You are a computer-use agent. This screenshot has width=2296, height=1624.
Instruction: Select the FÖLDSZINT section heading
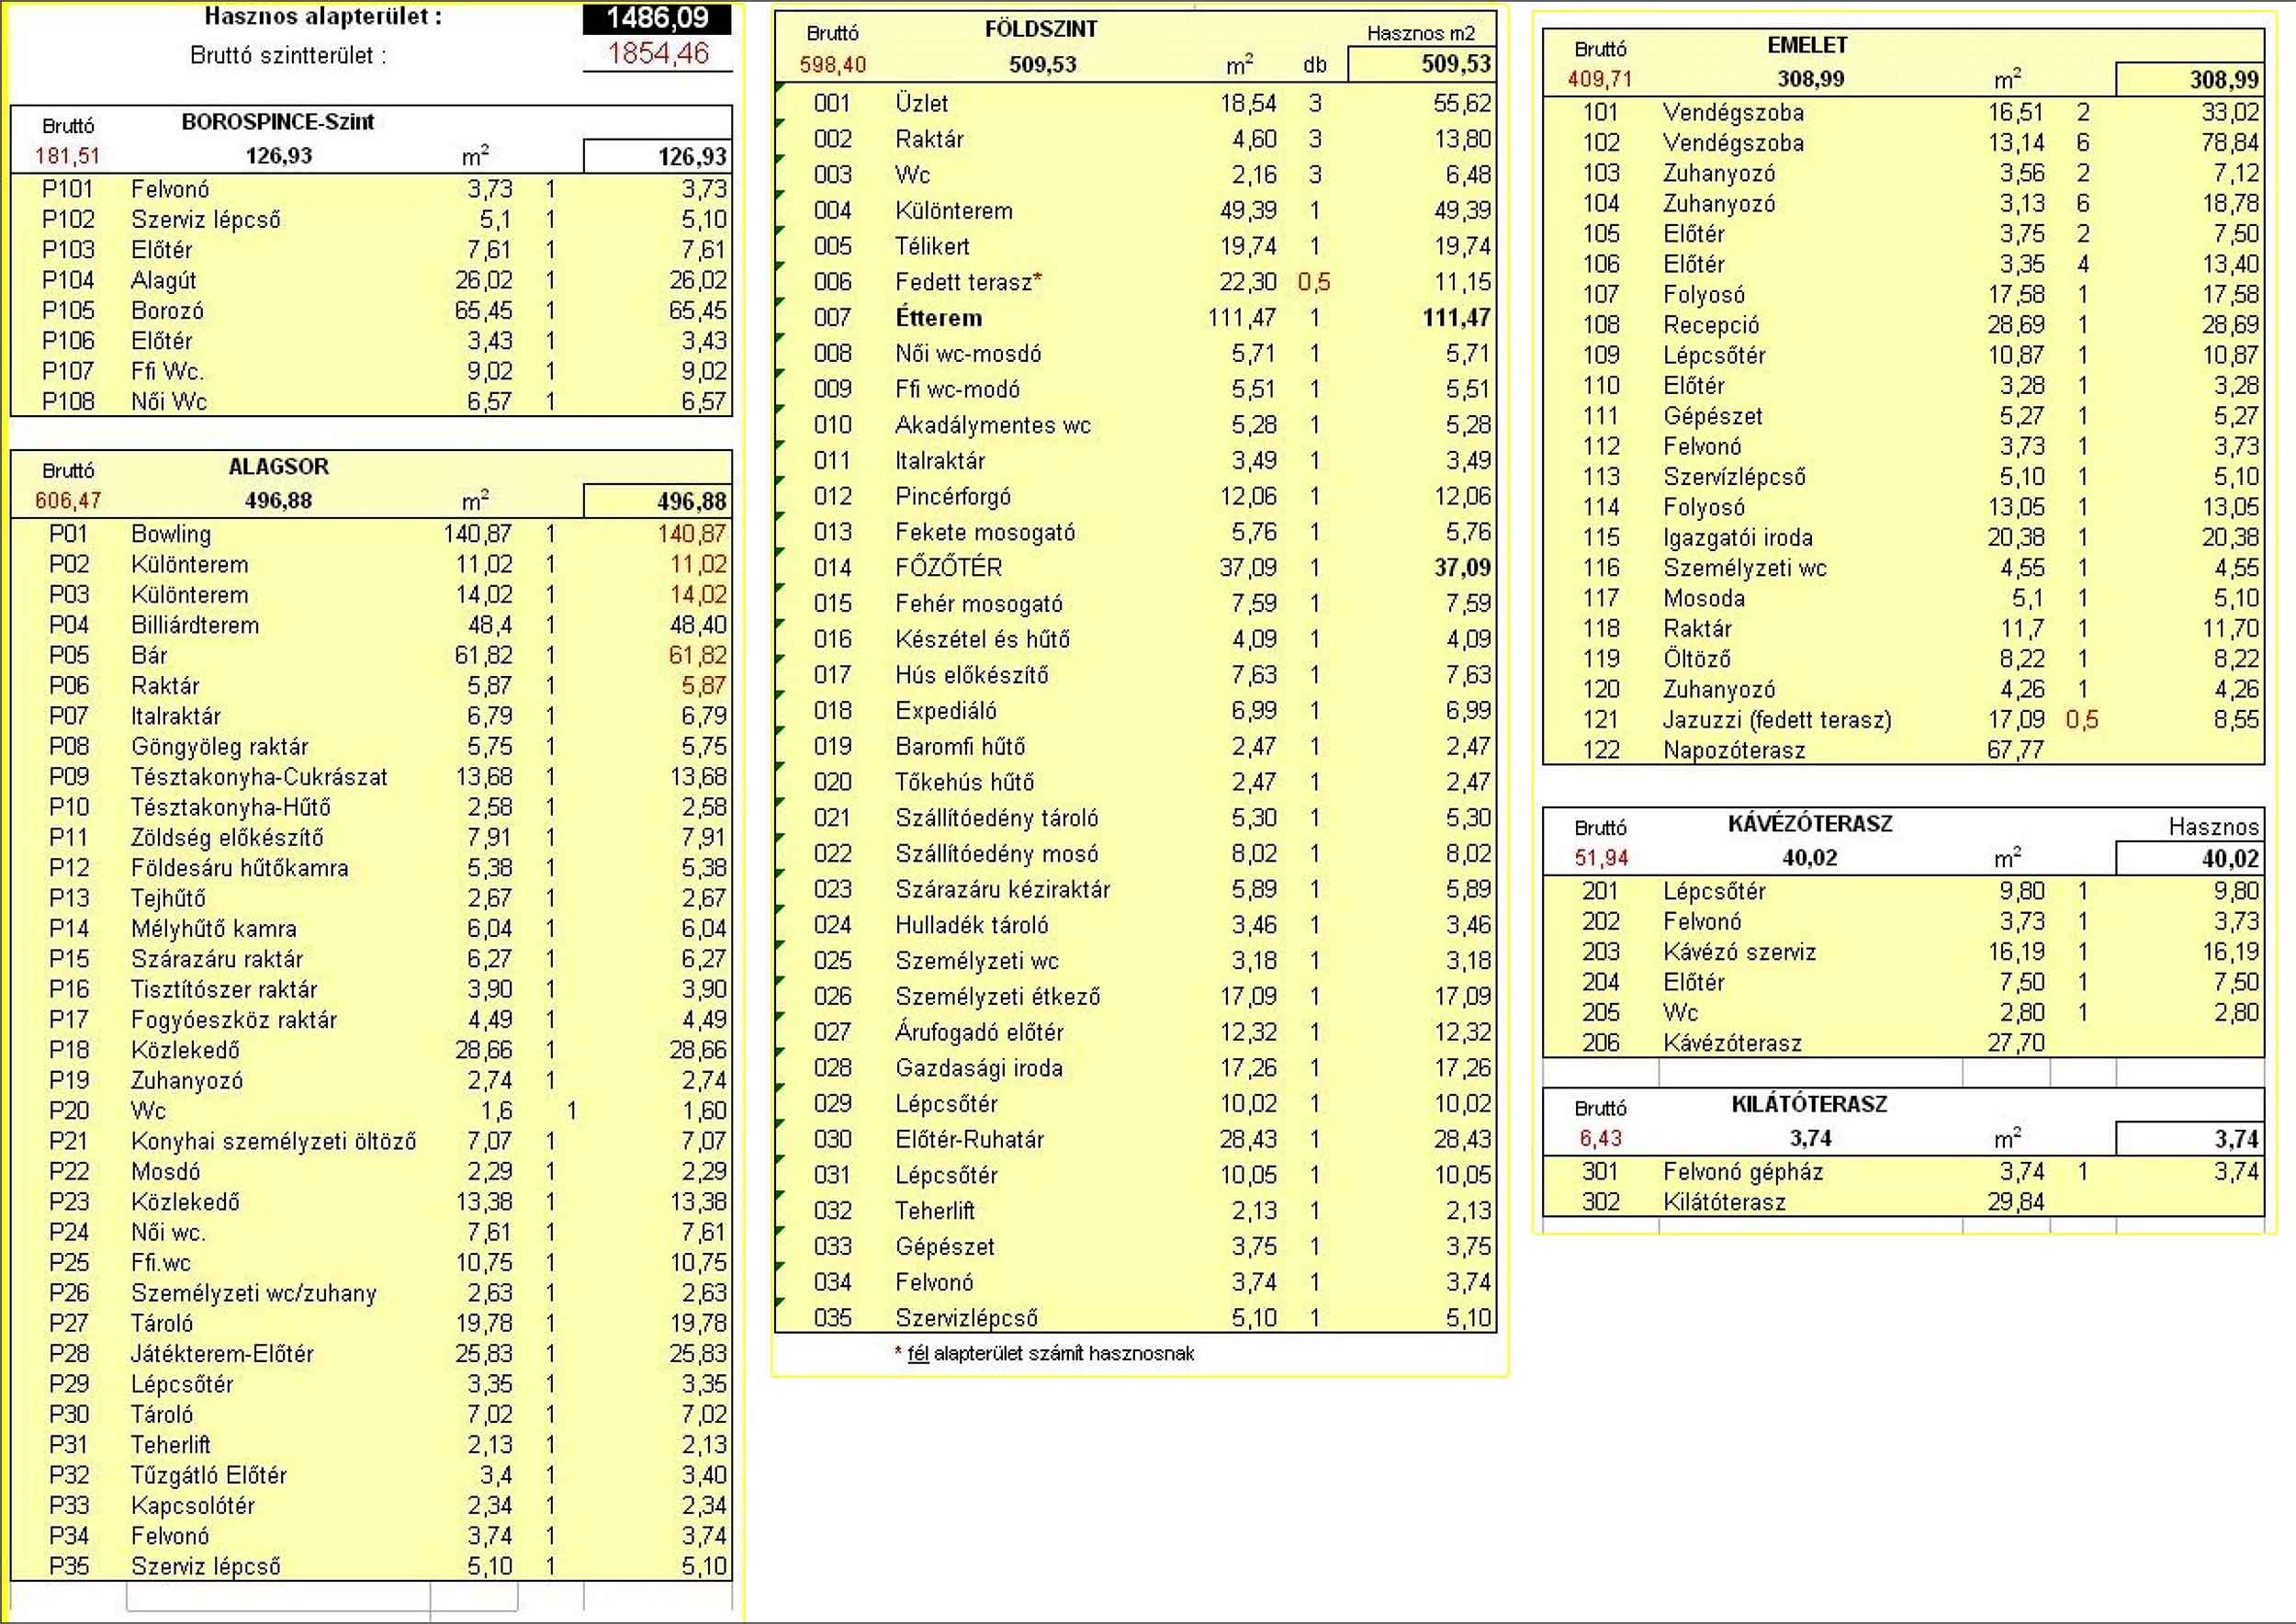(1041, 30)
